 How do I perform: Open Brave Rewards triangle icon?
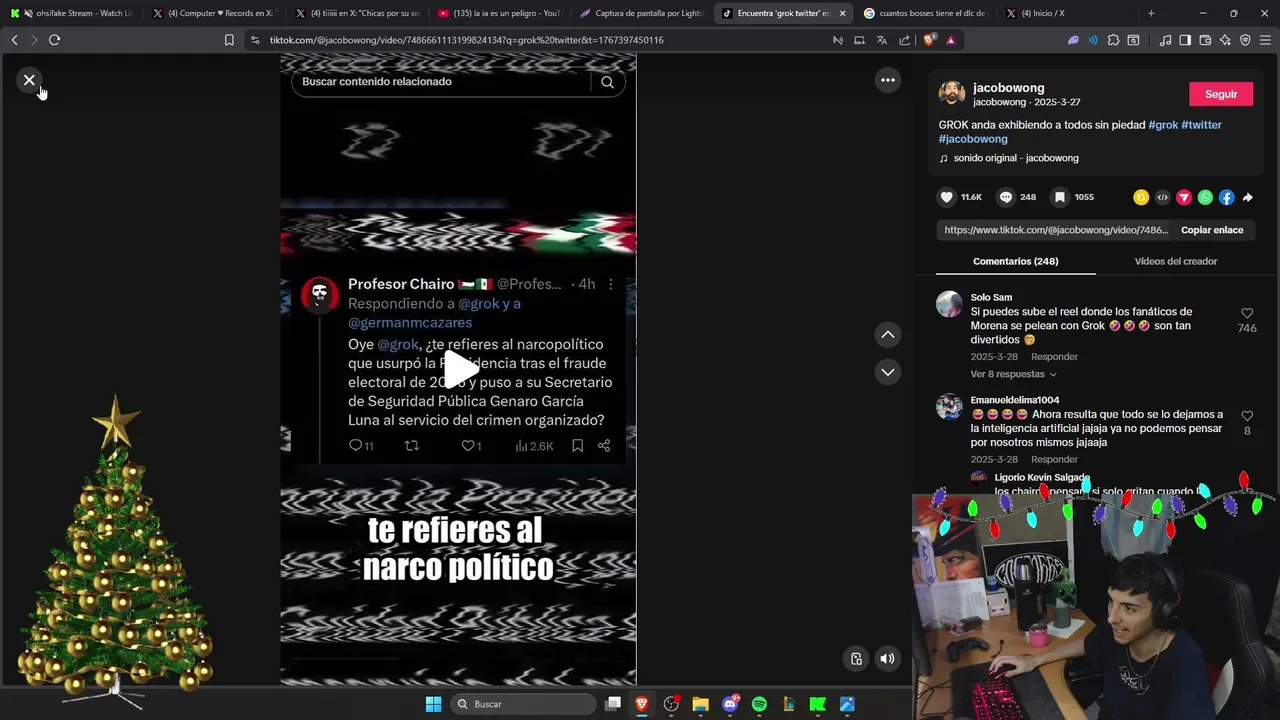coord(950,40)
